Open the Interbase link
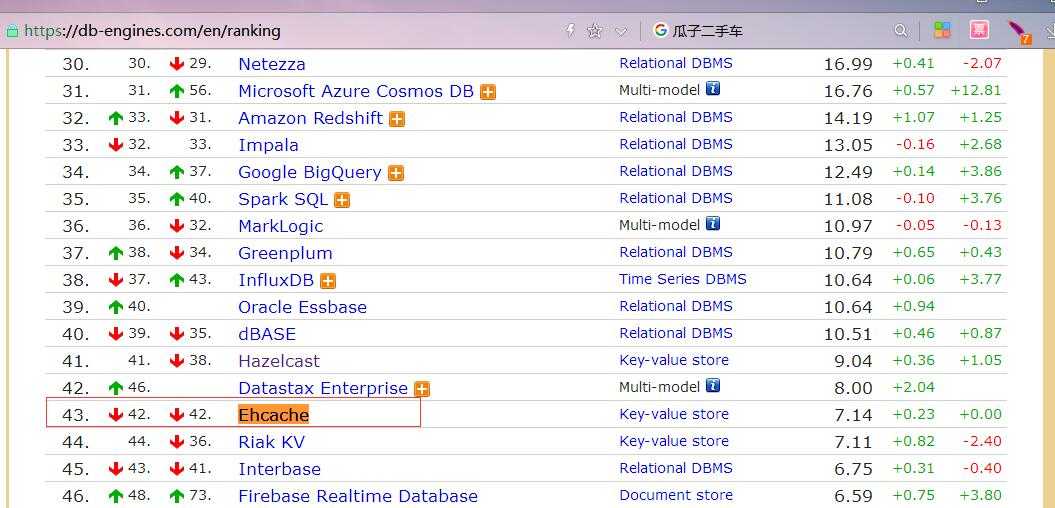Viewport: 1055px width, 508px height. click(x=279, y=469)
